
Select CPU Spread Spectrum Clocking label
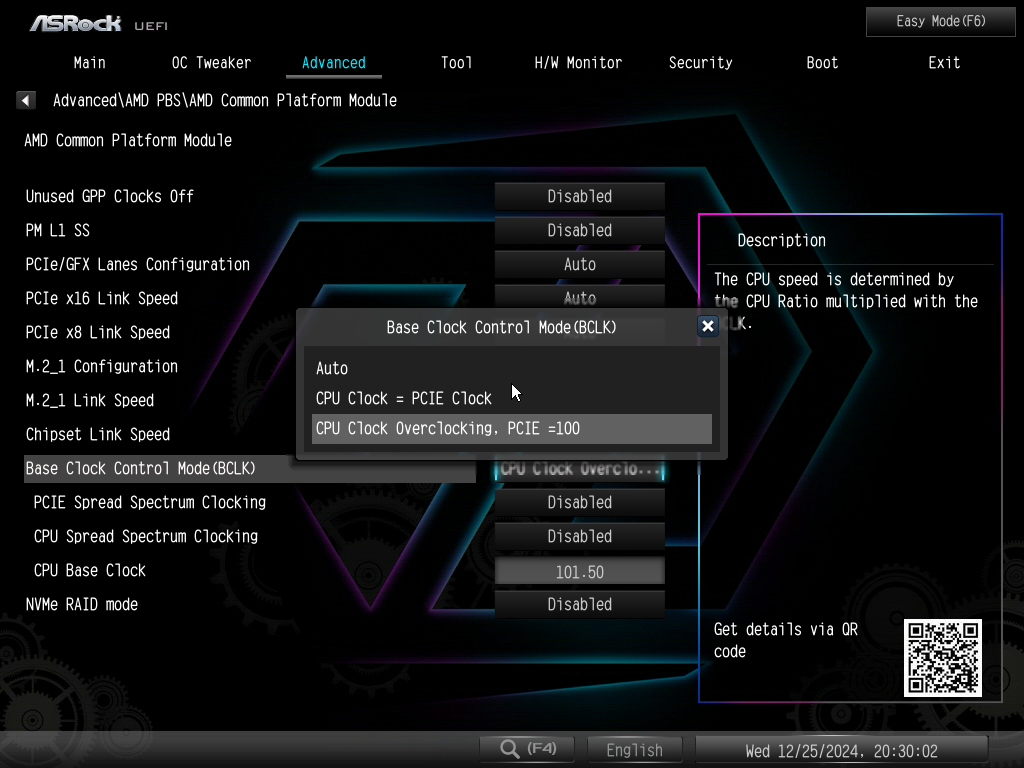pos(146,536)
